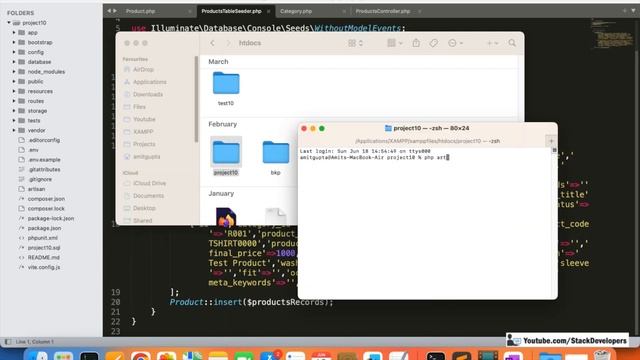Open package.json in sidebar

point(44,228)
